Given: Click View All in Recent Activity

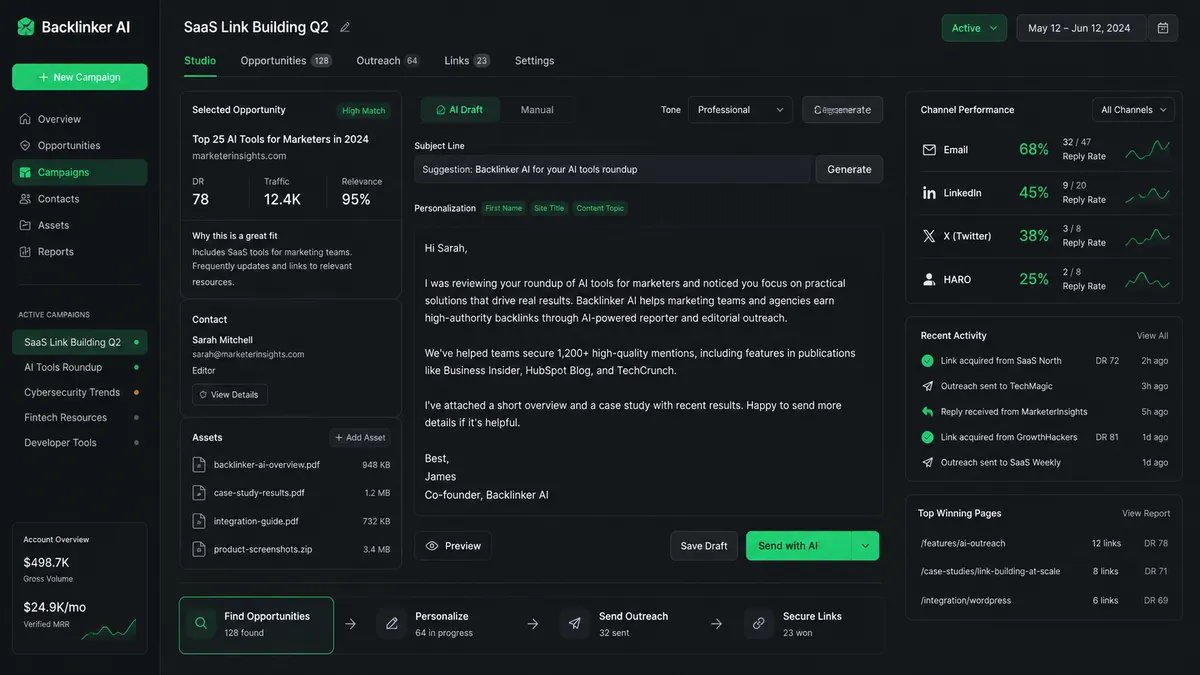Looking at the screenshot, I should pyautogui.click(x=1152, y=336).
